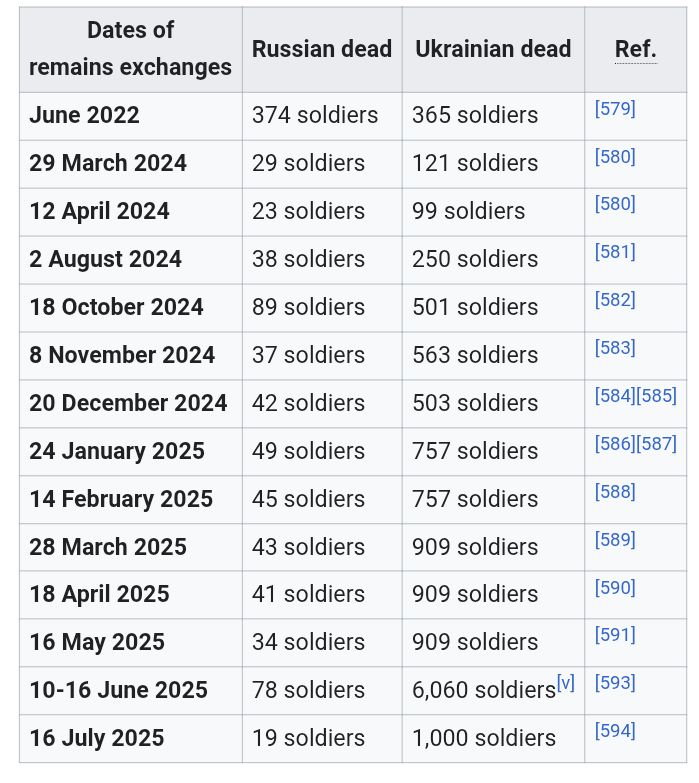Open citation [583] beside 8 November 2024
Screen dimensions: 699x783
point(615,348)
